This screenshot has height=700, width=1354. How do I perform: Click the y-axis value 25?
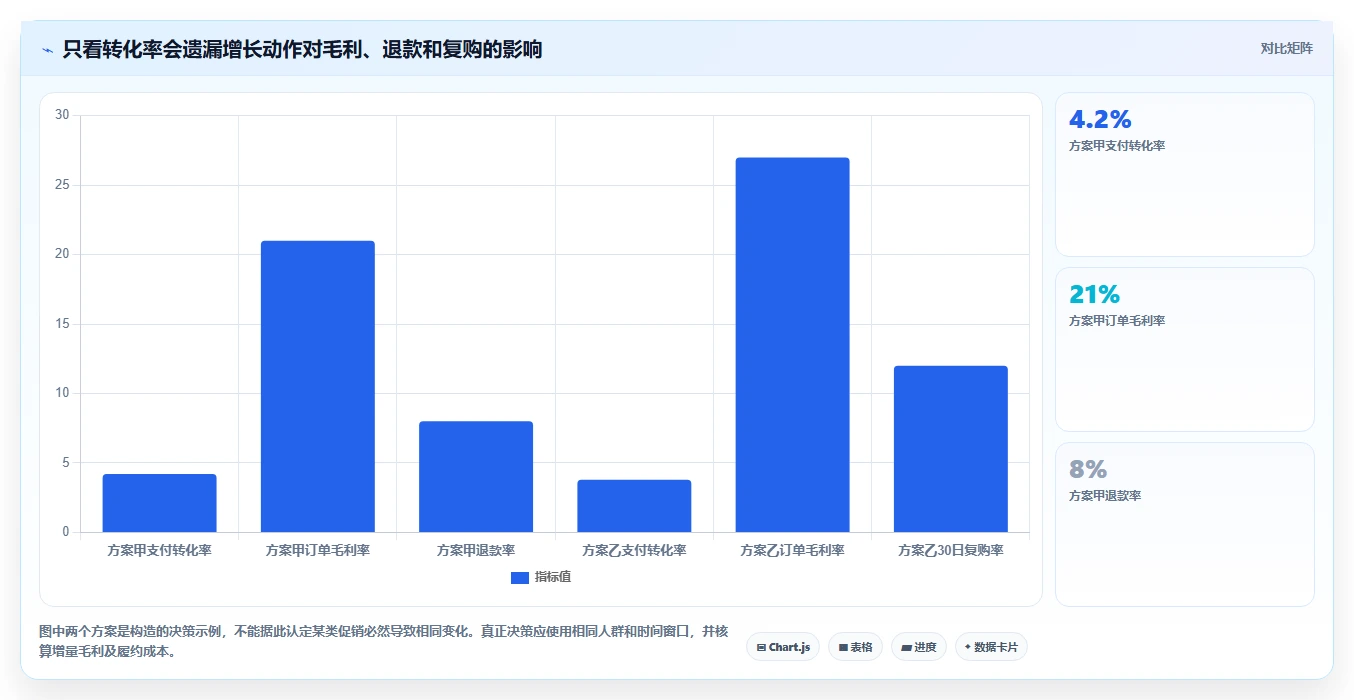(x=62, y=185)
